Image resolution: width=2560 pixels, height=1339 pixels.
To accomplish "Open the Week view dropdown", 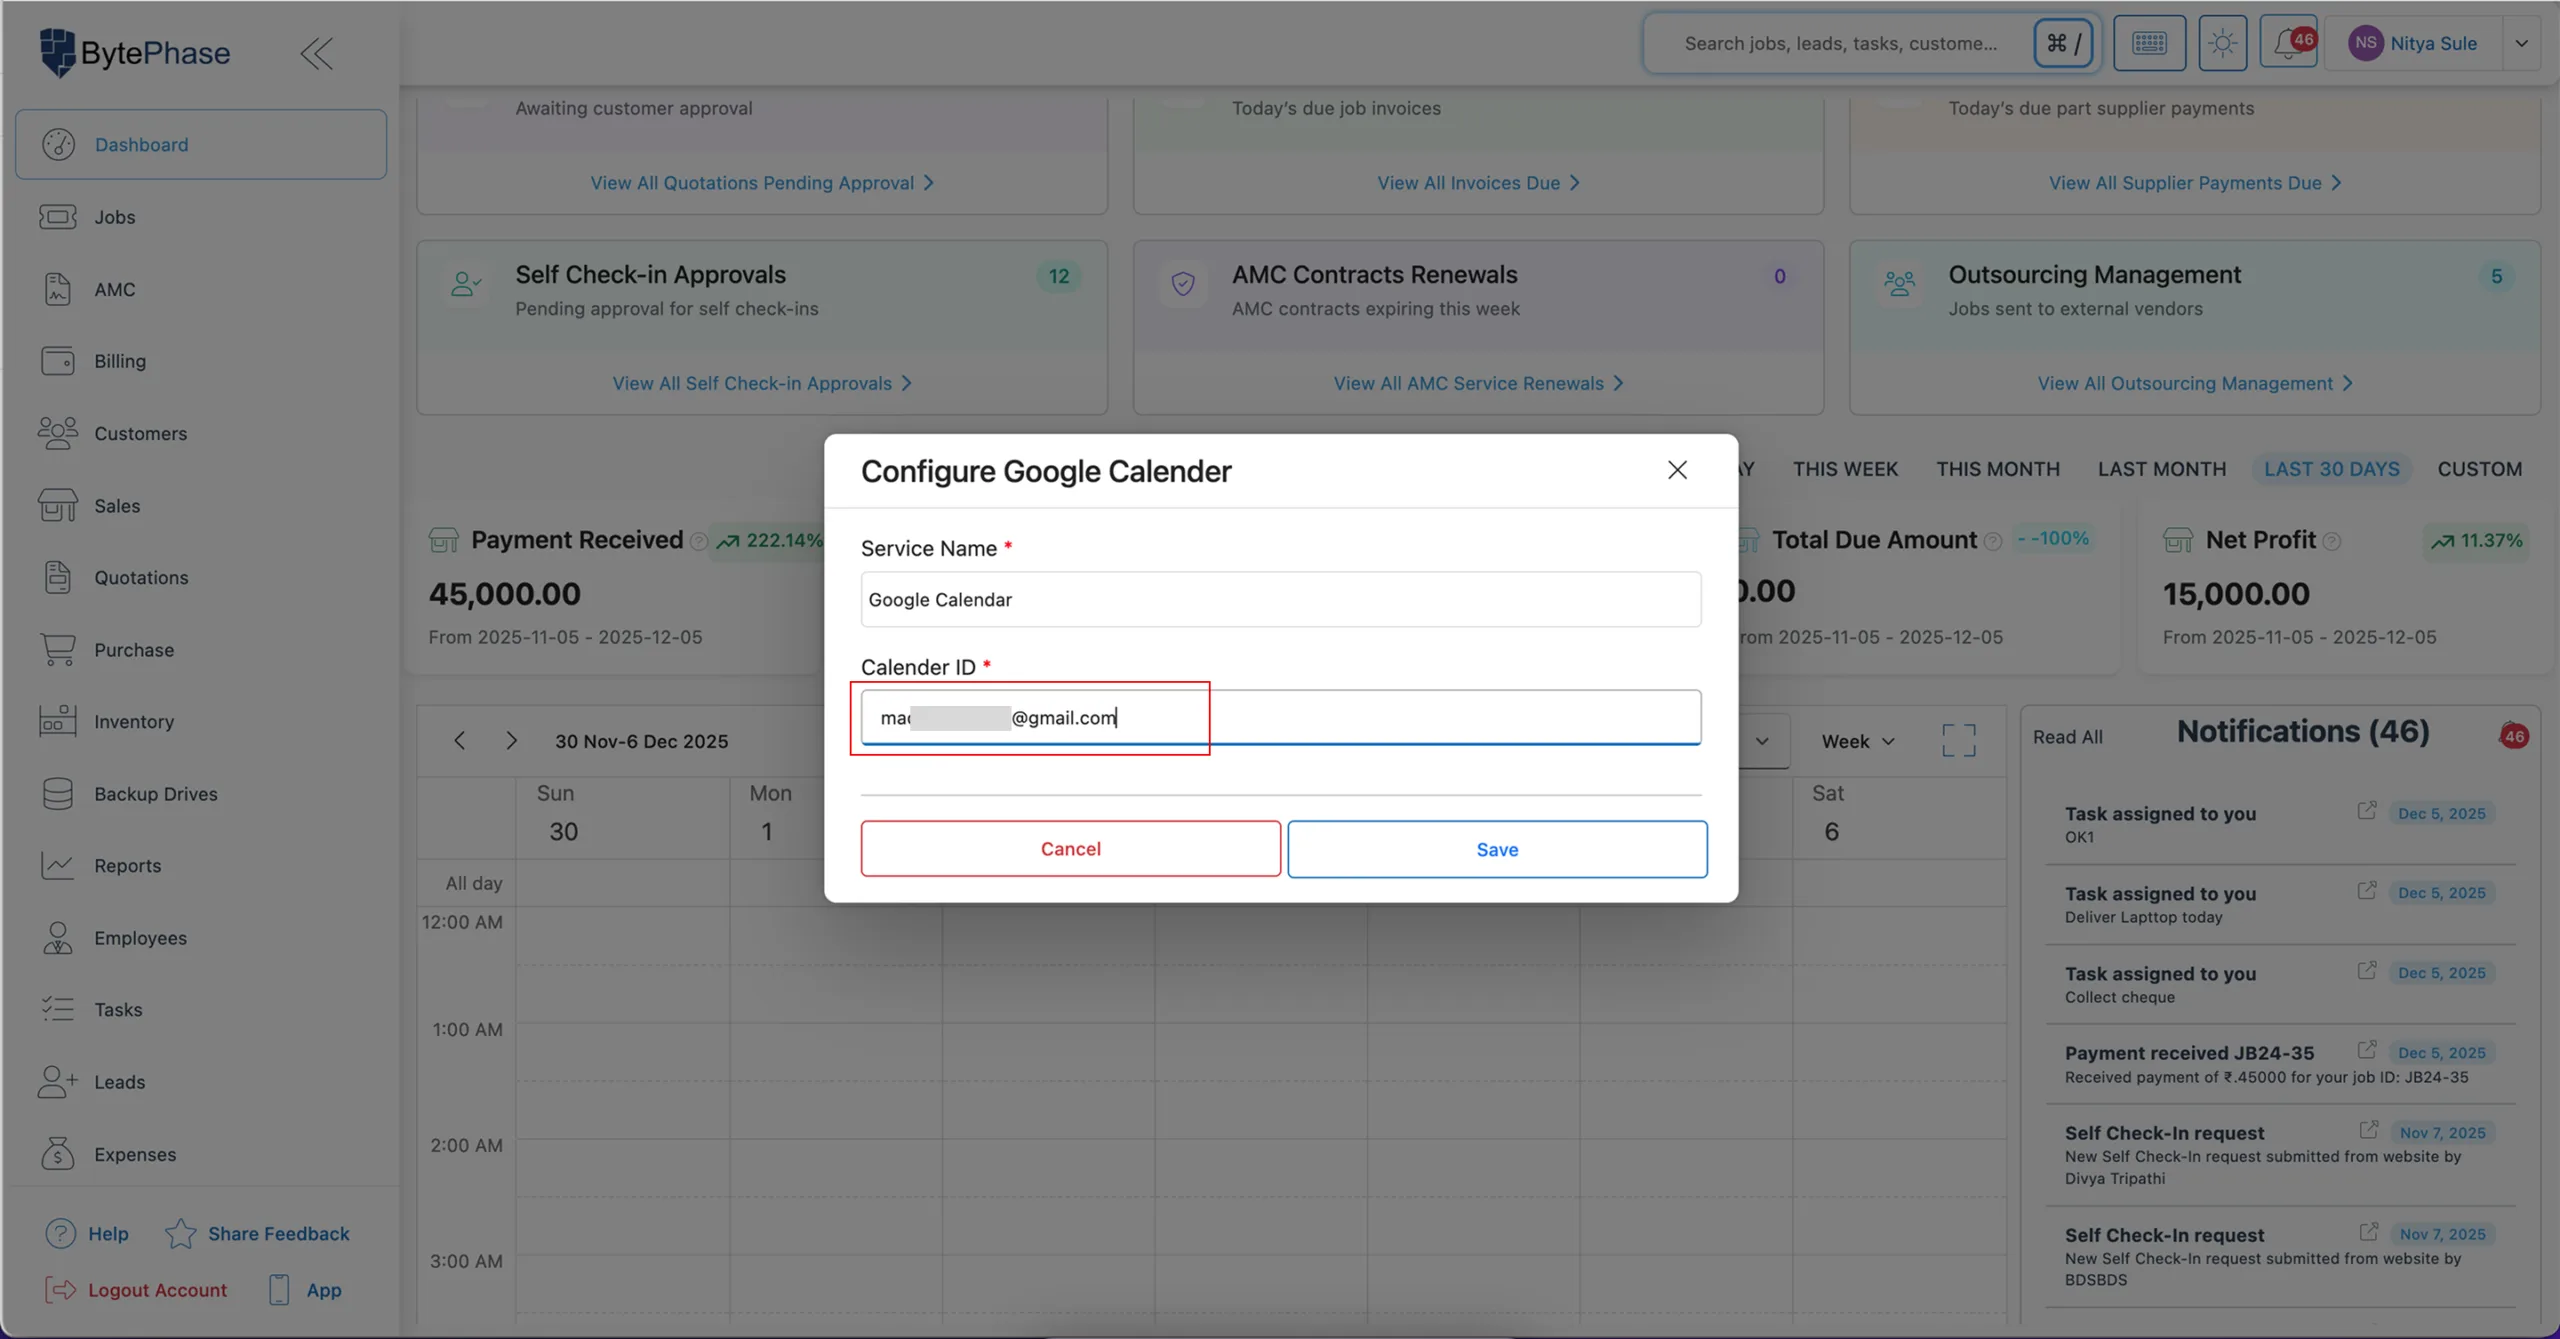I will pyautogui.click(x=1855, y=740).
